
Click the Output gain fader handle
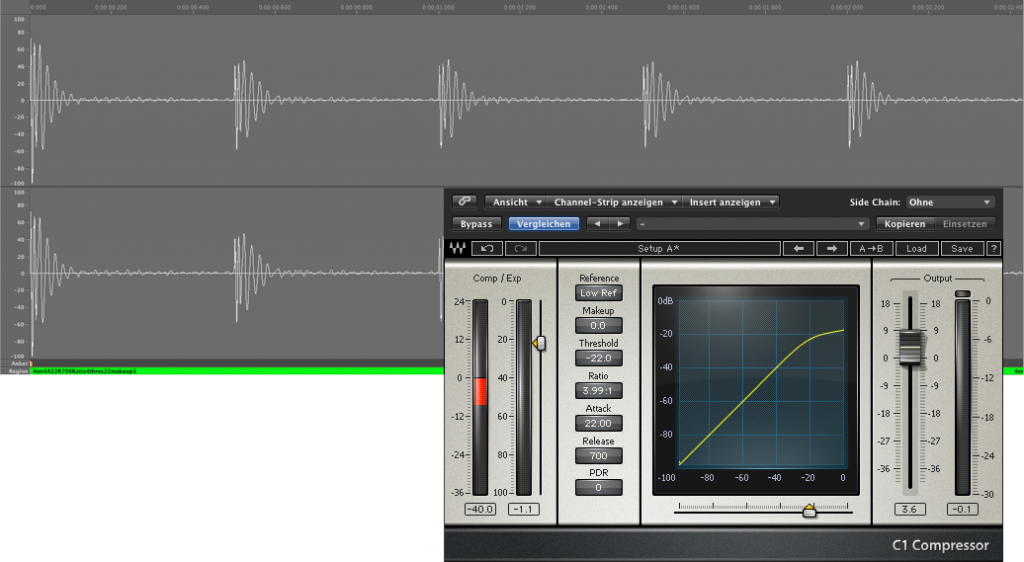point(910,347)
